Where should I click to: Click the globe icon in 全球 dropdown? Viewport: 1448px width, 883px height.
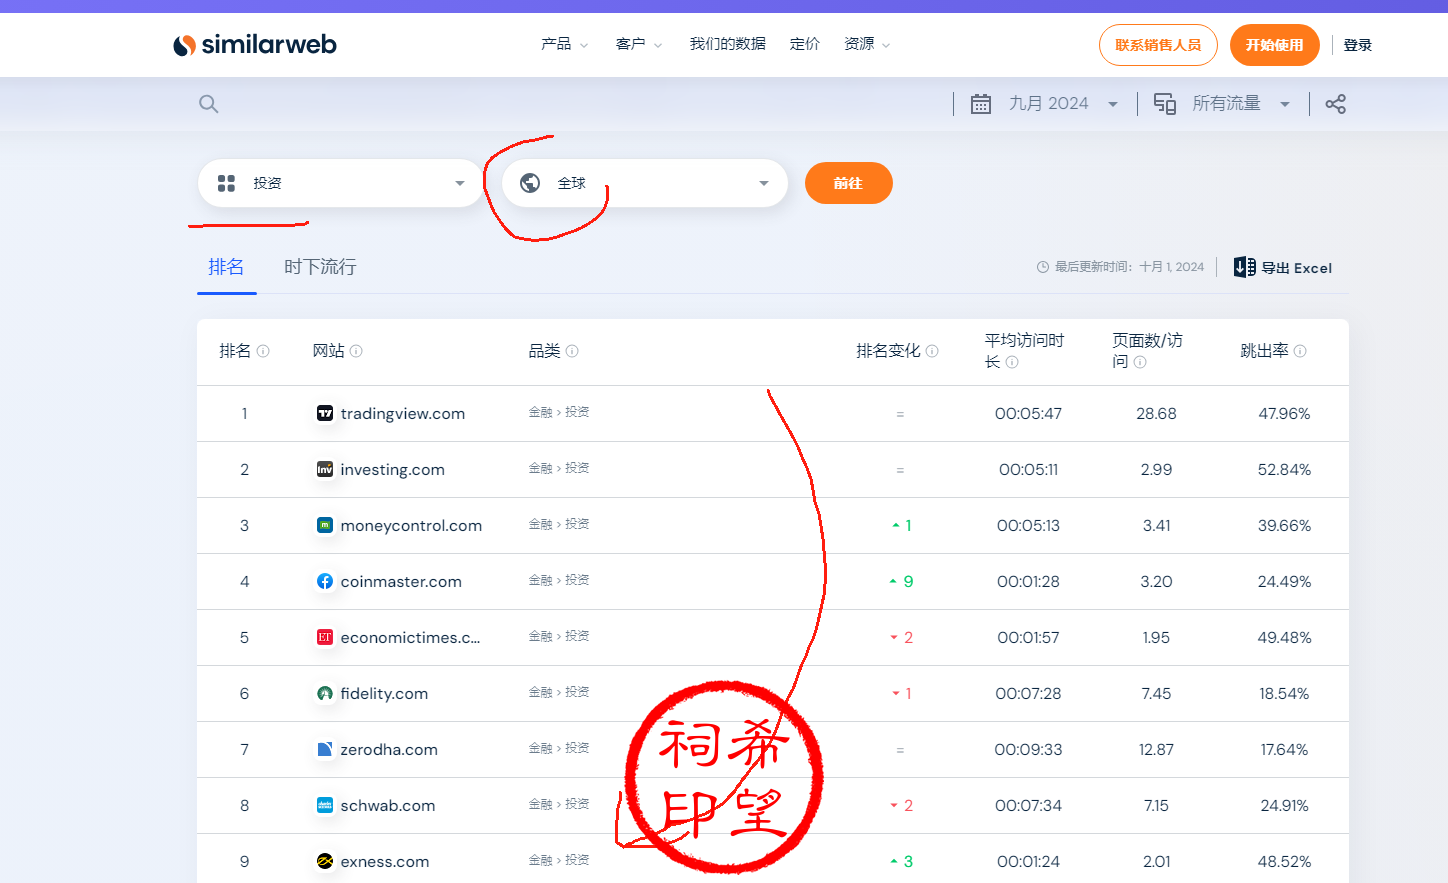pos(531,183)
